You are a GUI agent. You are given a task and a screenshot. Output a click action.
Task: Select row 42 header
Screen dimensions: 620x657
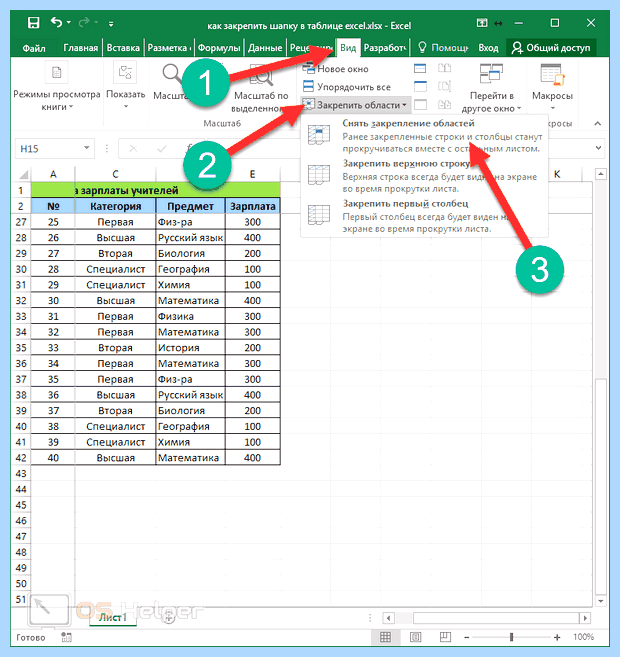click(x=21, y=458)
